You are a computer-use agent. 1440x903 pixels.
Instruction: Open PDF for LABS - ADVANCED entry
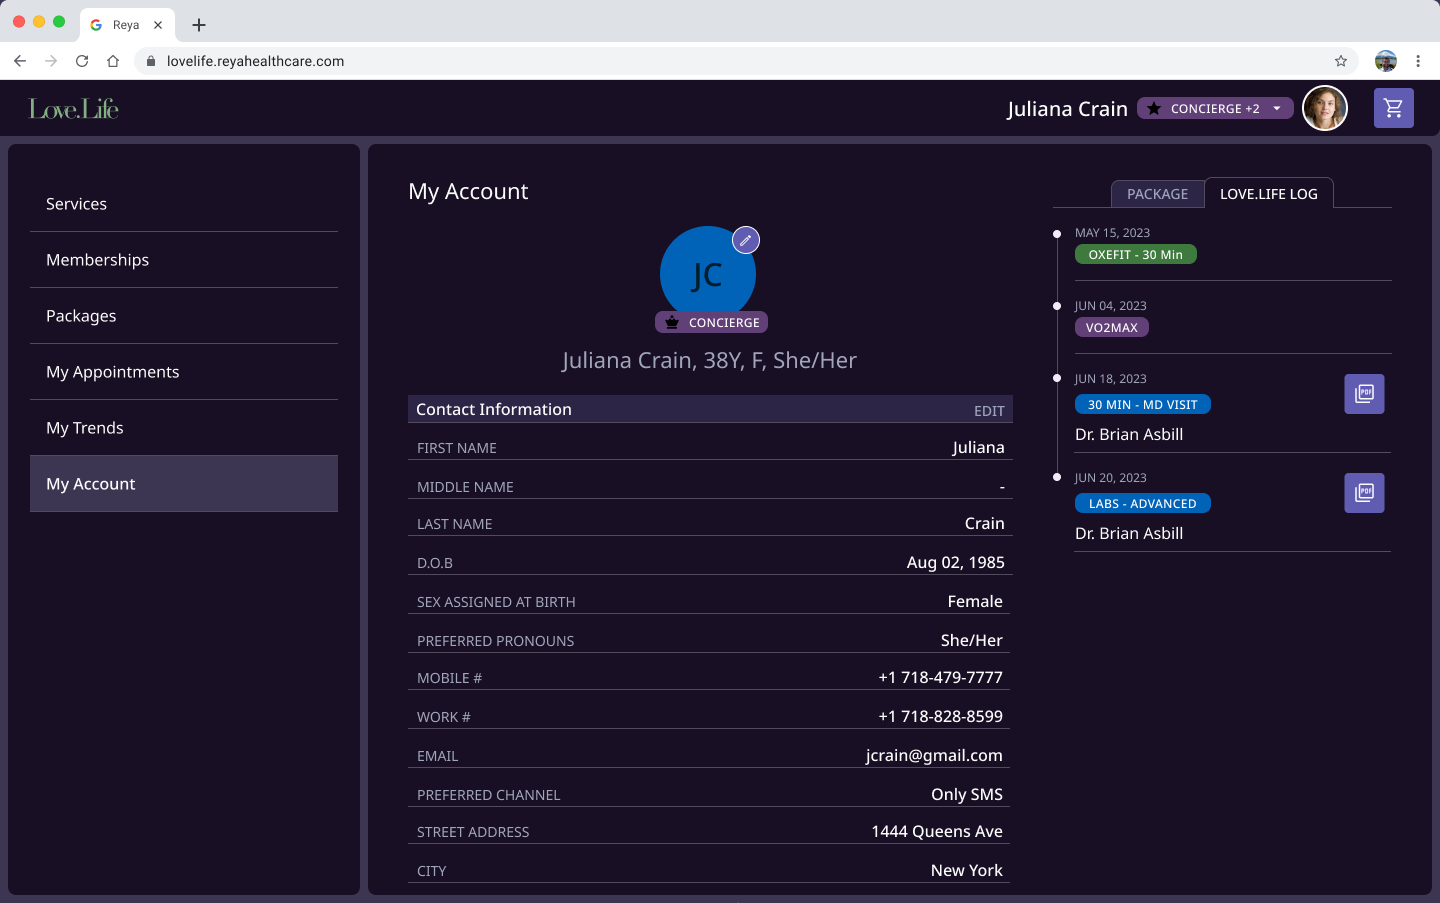point(1364,493)
